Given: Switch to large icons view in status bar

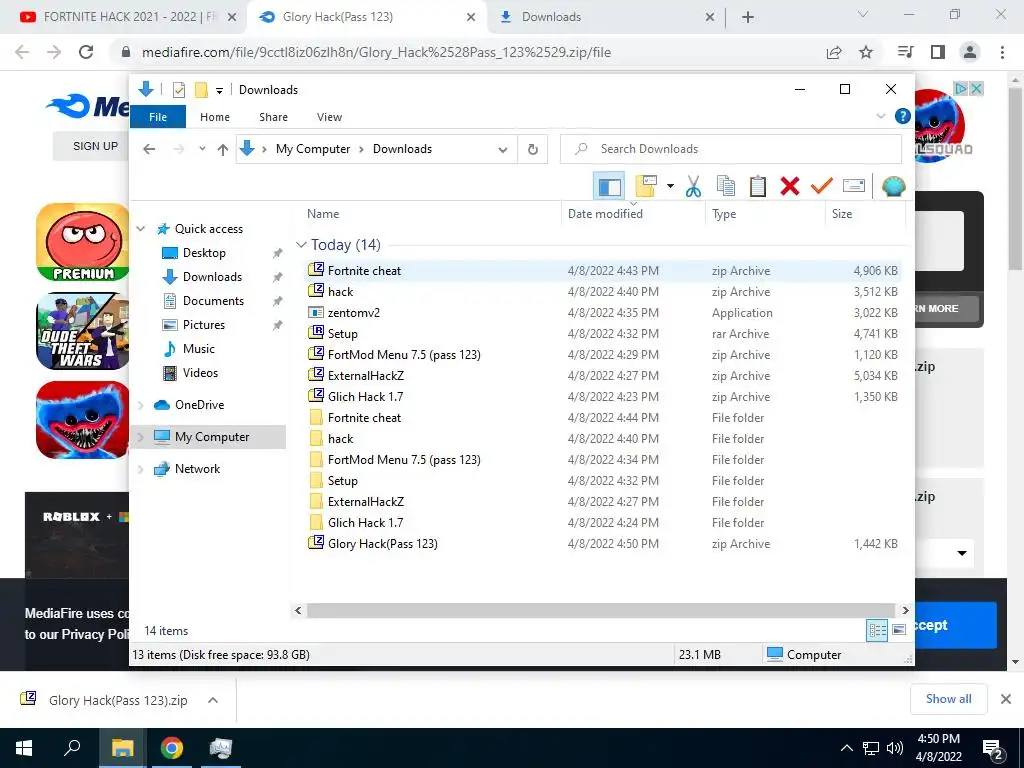Looking at the screenshot, I should pyautogui.click(x=899, y=630).
